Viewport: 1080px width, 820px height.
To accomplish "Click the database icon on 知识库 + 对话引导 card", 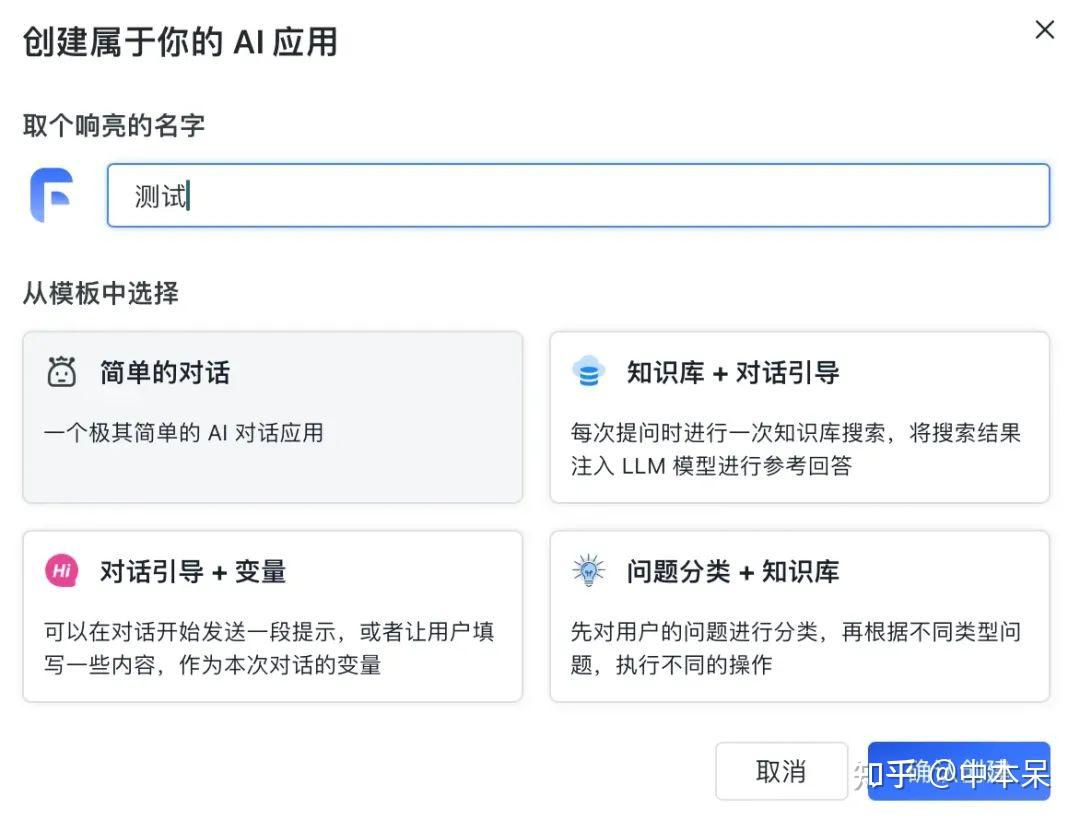I will click(589, 370).
